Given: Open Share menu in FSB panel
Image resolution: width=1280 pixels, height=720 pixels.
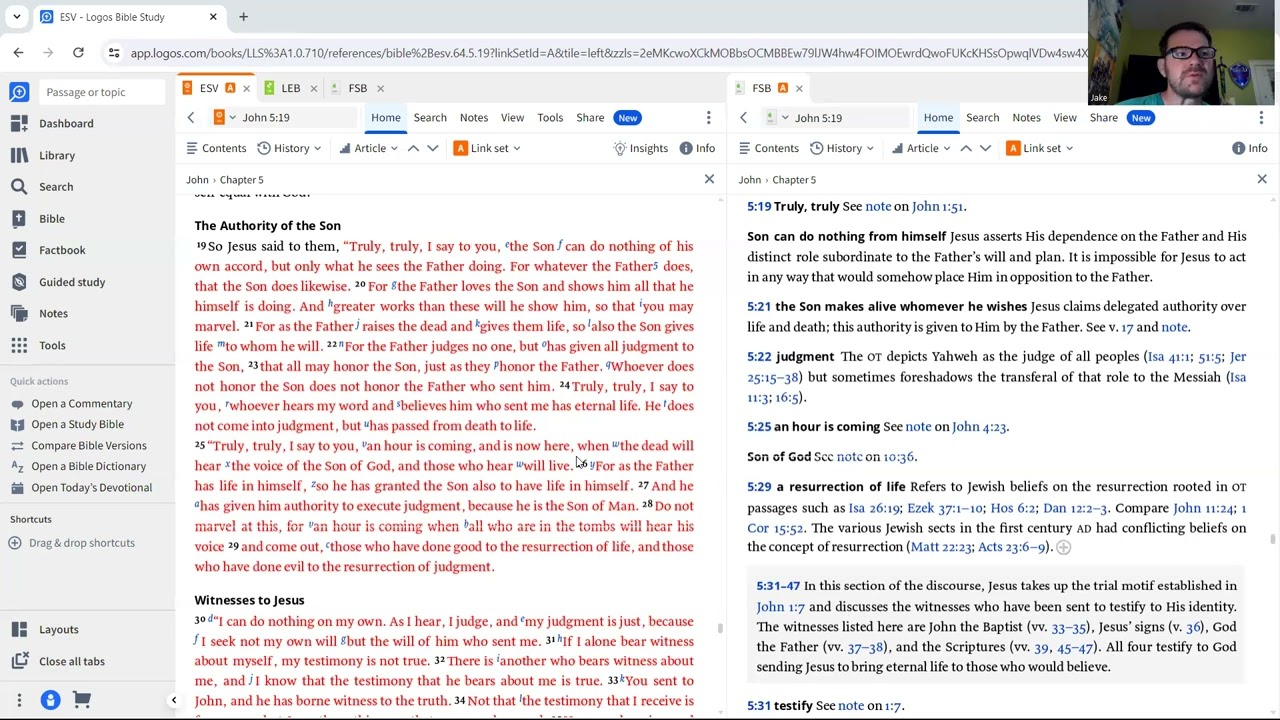Looking at the screenshot, I should pos(1104,118).
